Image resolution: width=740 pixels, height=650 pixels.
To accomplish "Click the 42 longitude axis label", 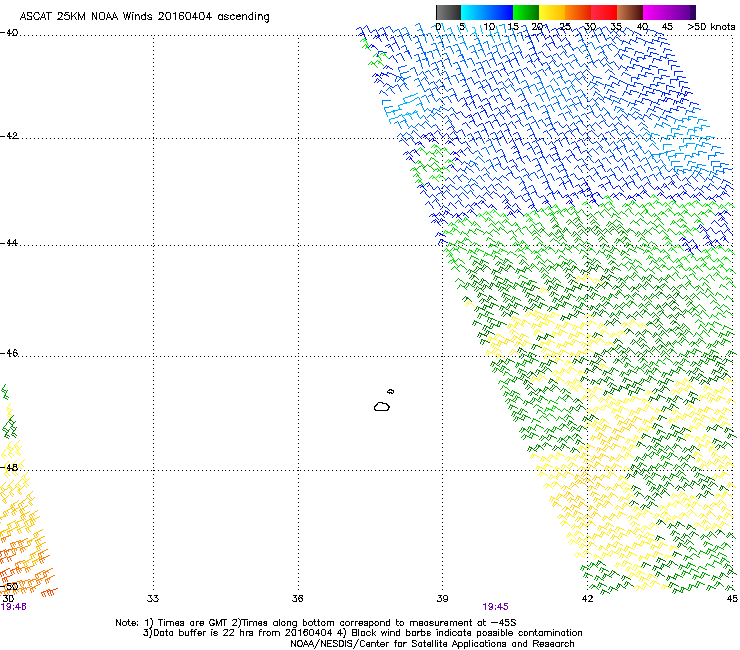I will (587, 599).
